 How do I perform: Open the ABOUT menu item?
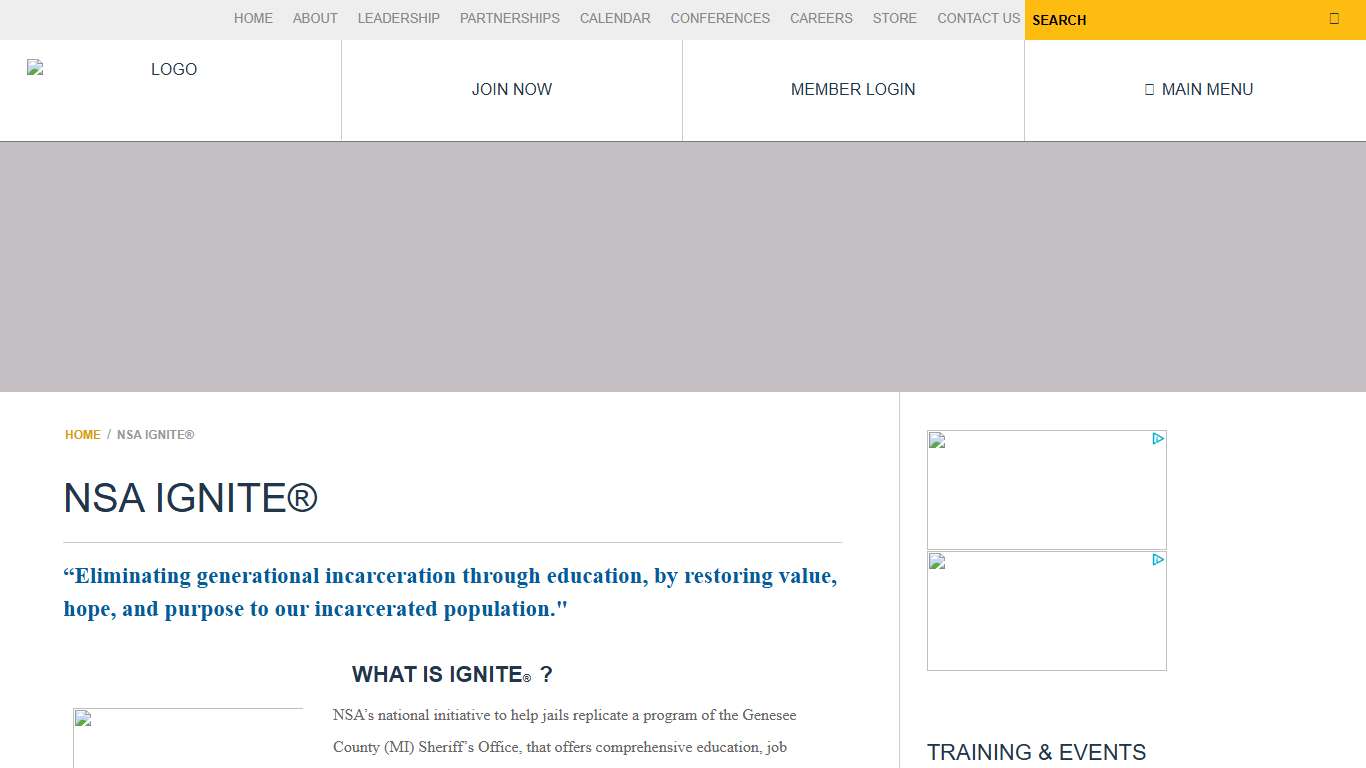tap(315, 18)
